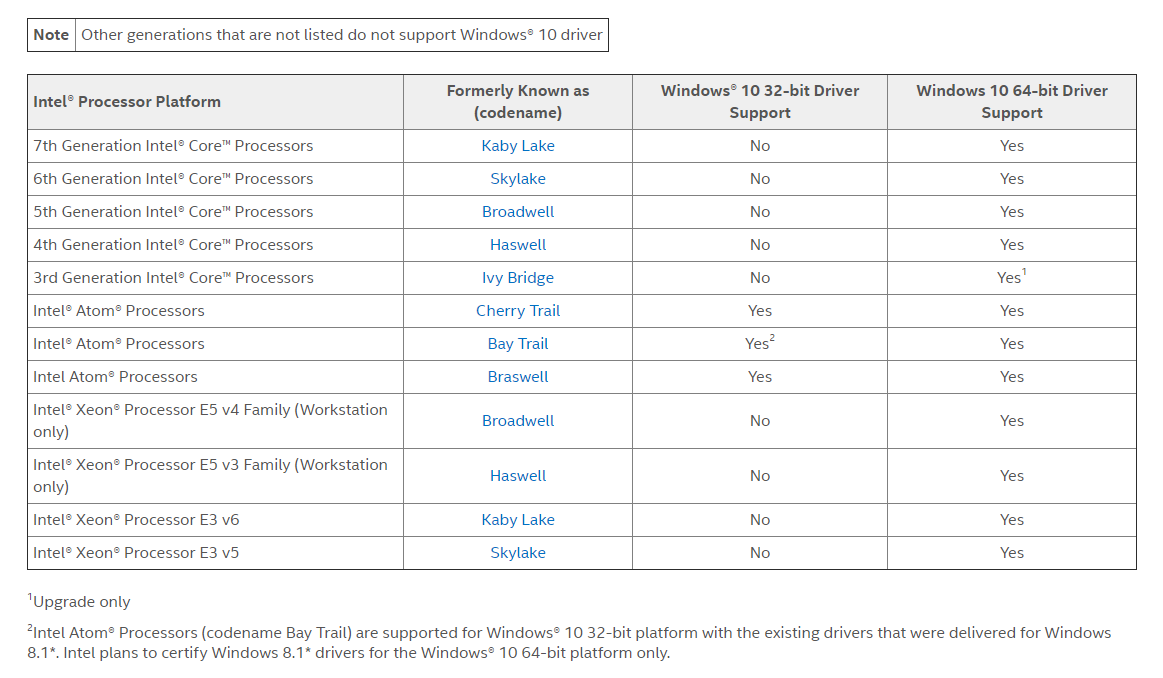Follow the Bay Trail codename link
The width and height of the screenshot is (1163, 678).
pos(517,344)
